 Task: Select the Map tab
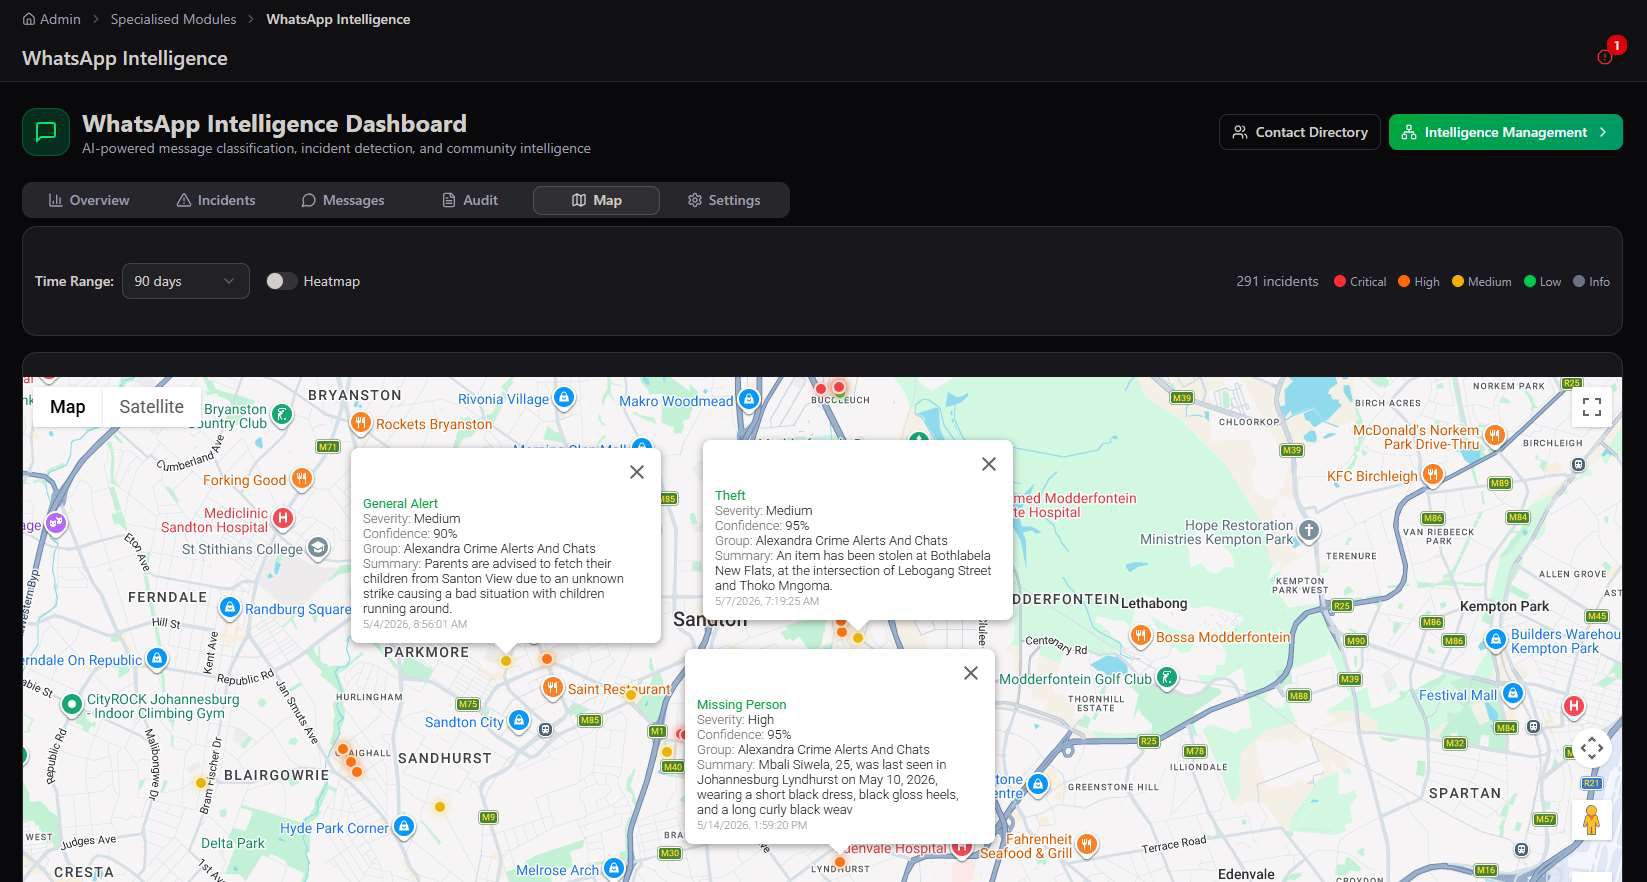pos(596,200)
